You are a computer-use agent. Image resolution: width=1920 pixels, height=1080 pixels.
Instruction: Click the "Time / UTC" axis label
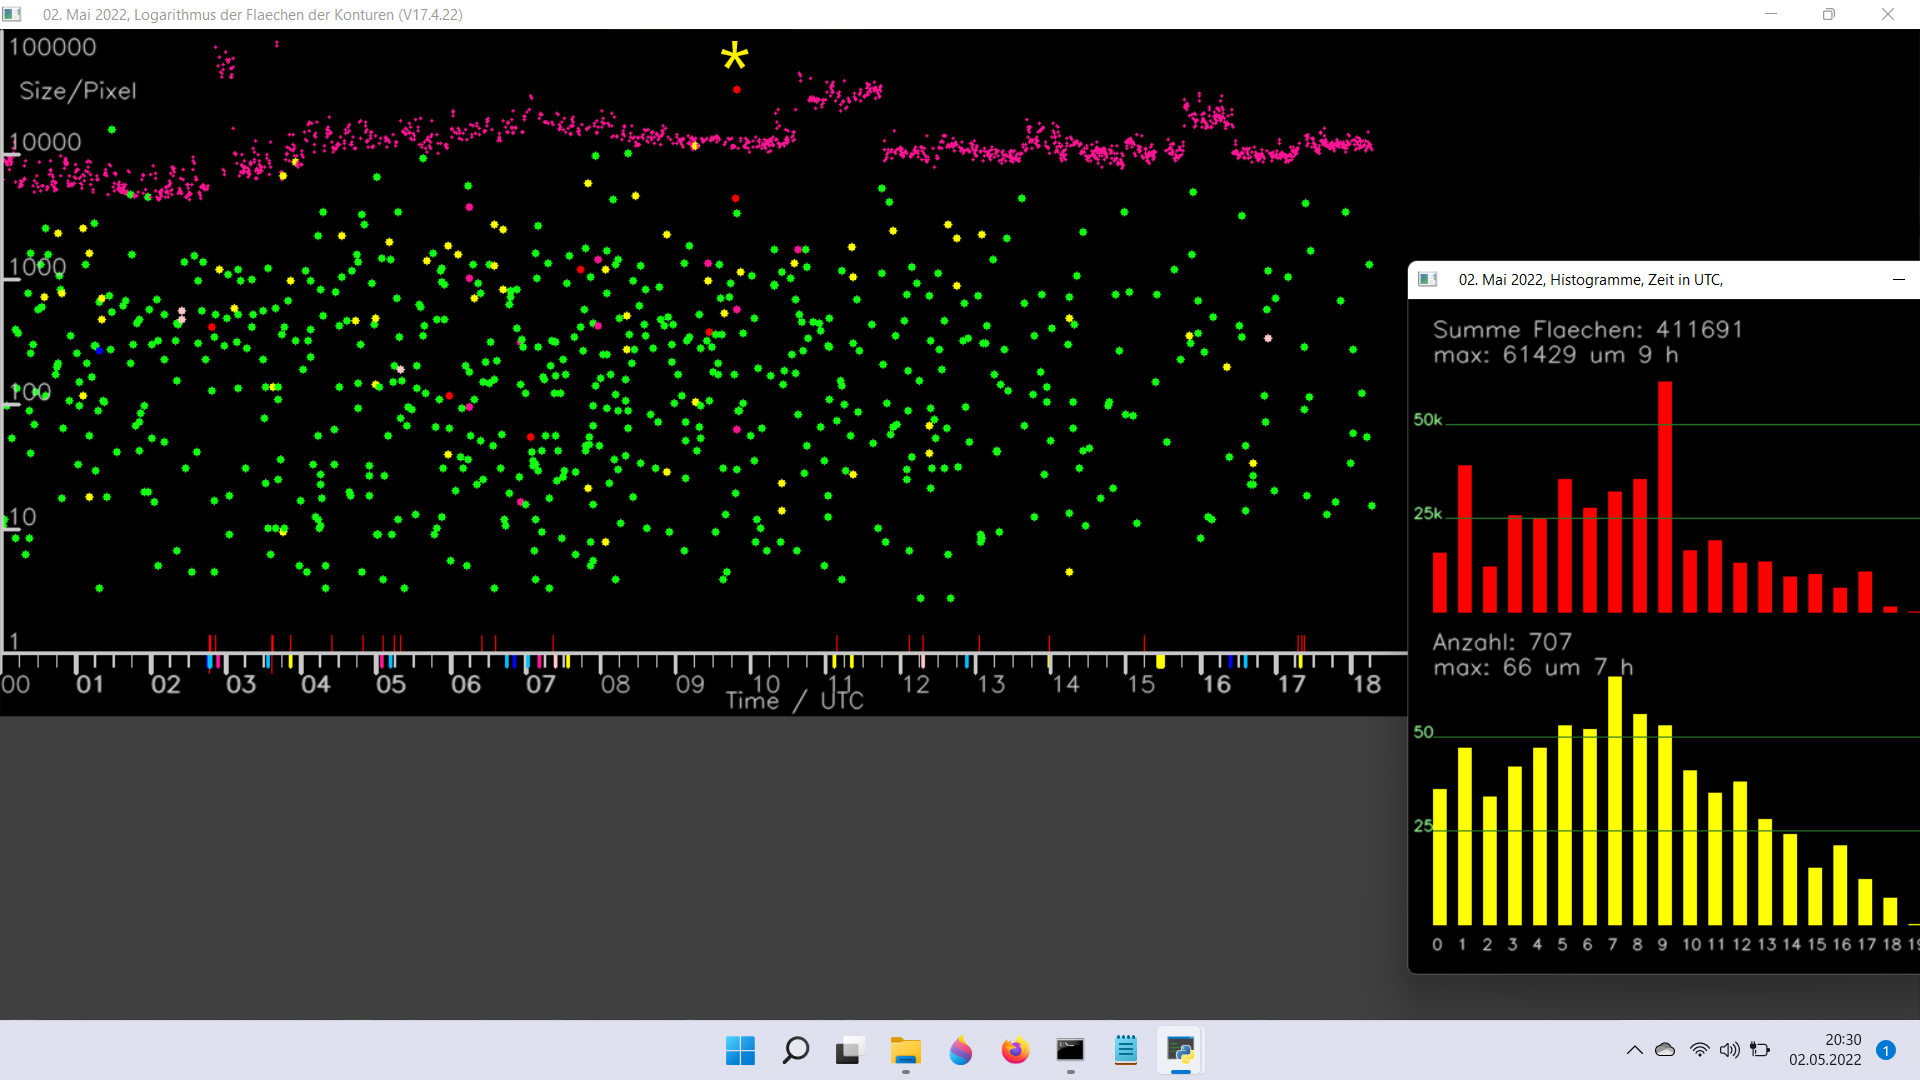(x=795, y=701)
